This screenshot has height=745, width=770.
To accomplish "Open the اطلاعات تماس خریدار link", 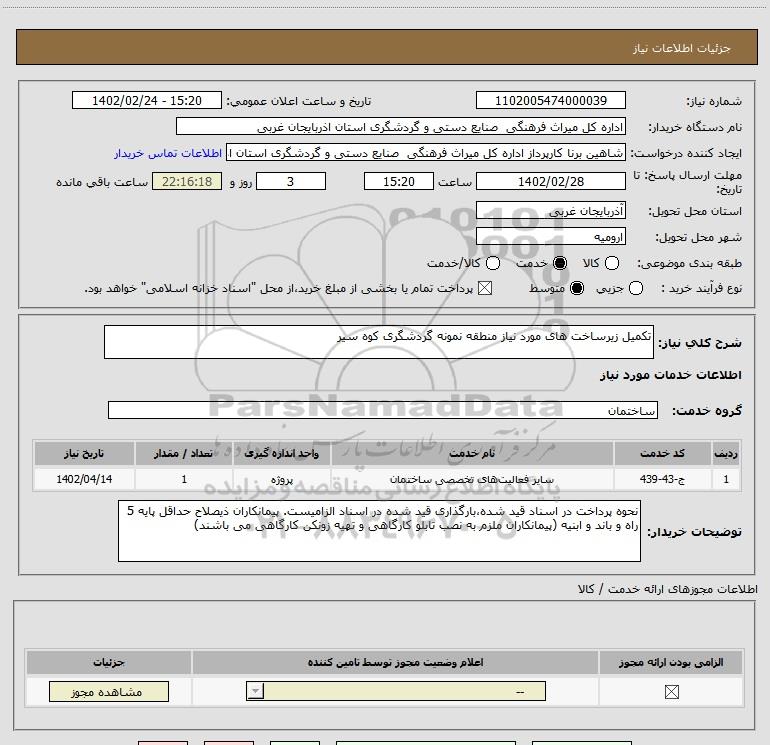I will (x=168, y=153).
